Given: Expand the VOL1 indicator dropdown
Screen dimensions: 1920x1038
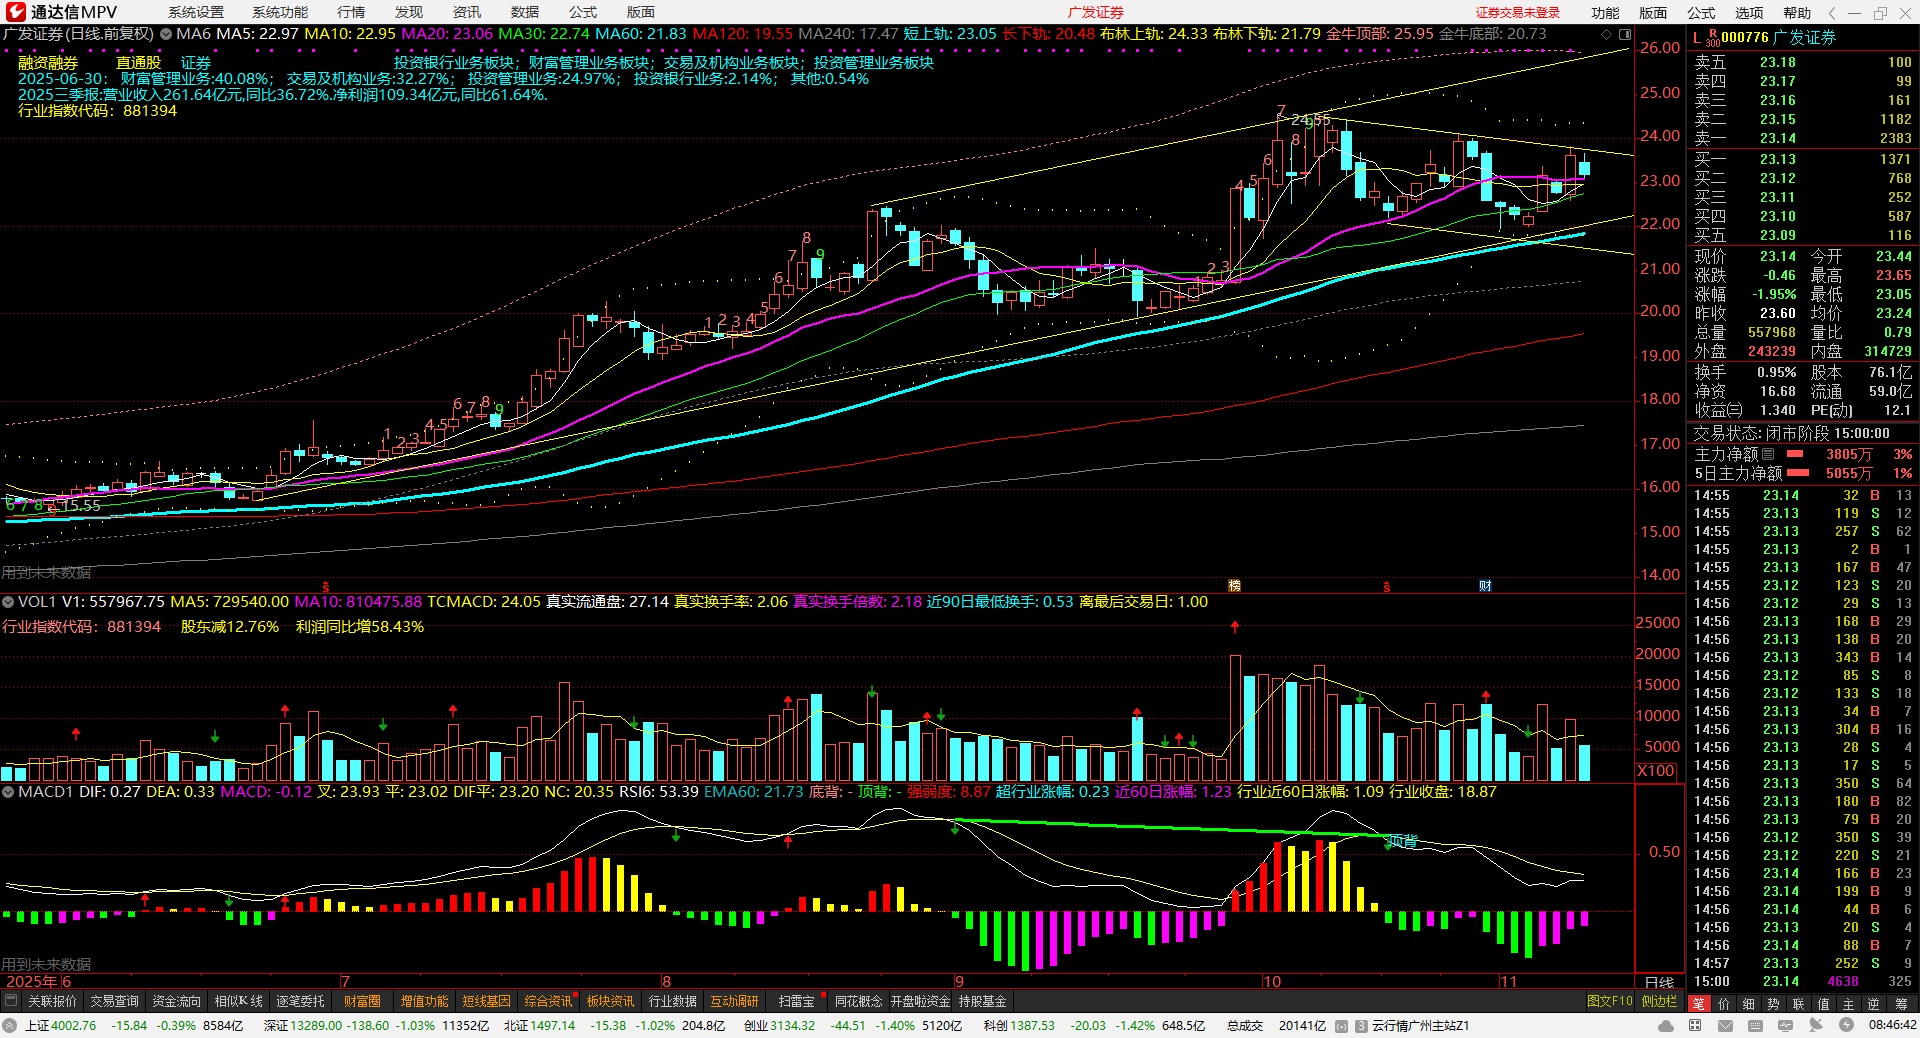Looking at the screenshot, I should (8, 601).
